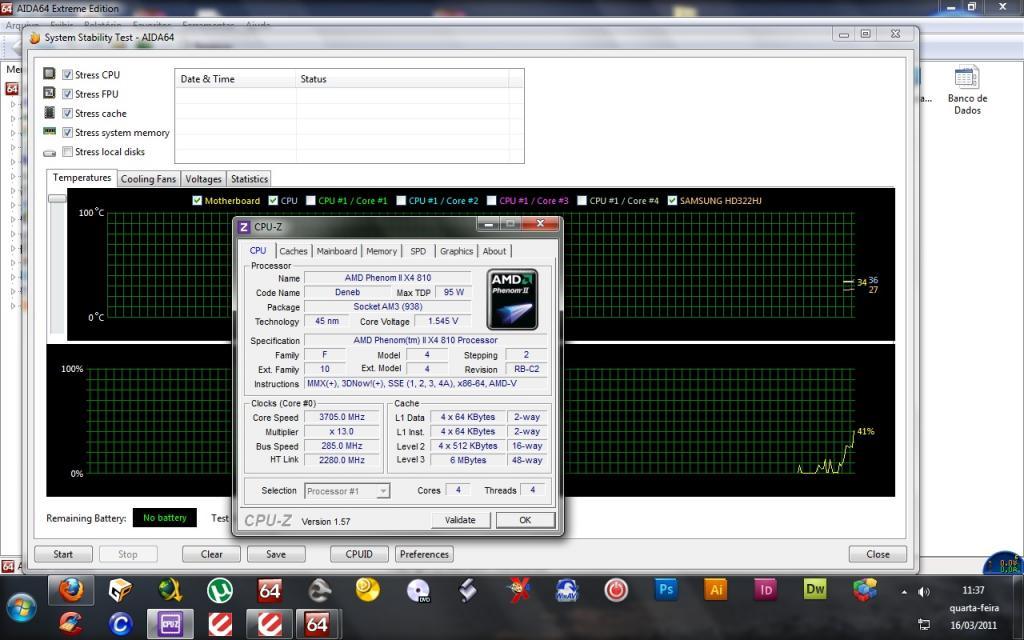Open InDesign from the taskbar
This screenshot has height=640, width=1024.
pos(765,589)
